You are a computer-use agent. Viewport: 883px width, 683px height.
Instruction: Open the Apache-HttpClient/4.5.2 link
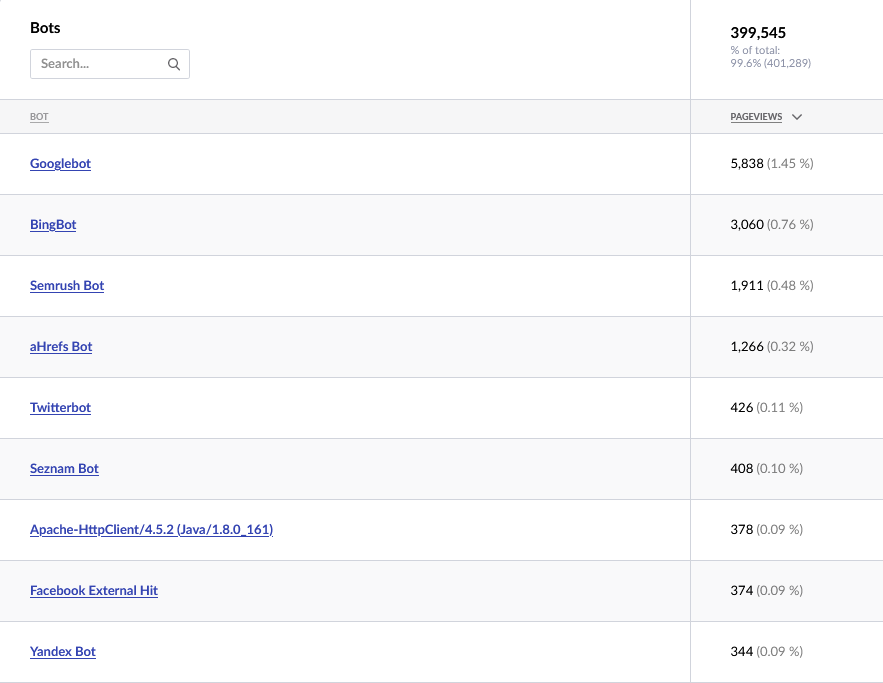pyautogui.click(x=151, y=530)
